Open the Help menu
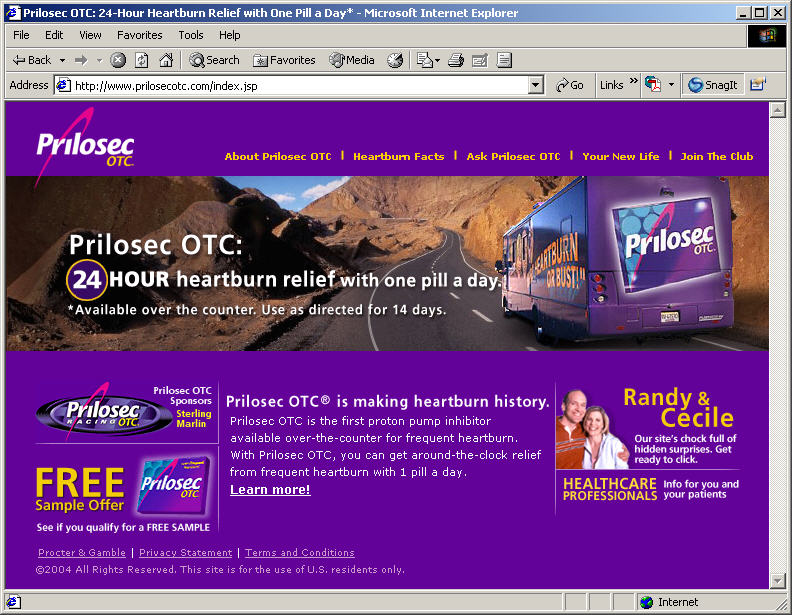The image size is (792, 615). point(229,35)
